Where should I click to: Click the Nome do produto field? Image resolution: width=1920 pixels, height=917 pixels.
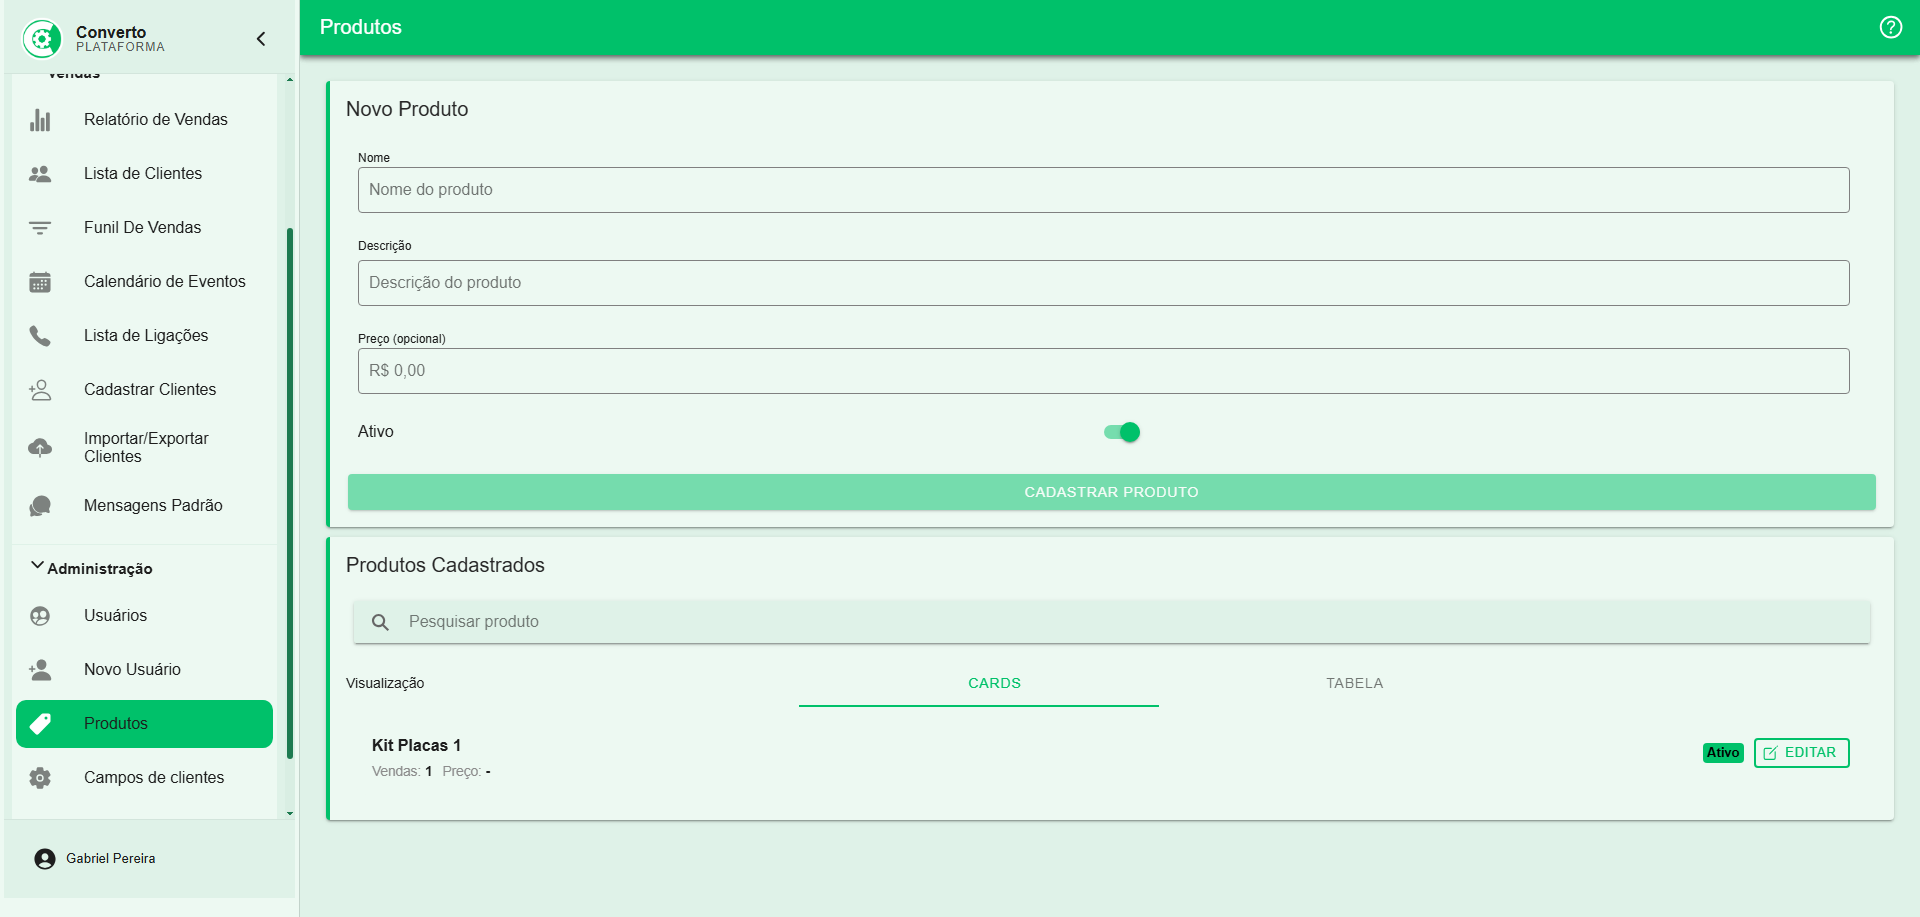[x=1103, y=190]
